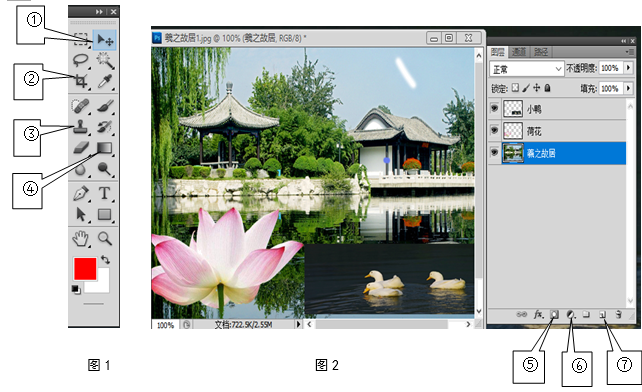Click the 荷花 layer thumbnail
This screenshot has width=642, height=392.
(513, 131)
